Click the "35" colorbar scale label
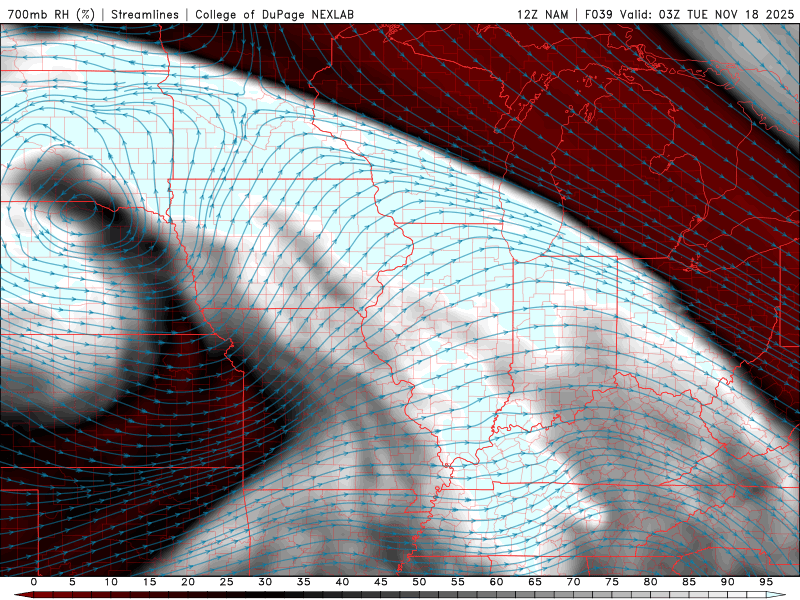Image resolution: width=800 pixels, height=600 pixels. pyautogui.click(x=304, y=582)
